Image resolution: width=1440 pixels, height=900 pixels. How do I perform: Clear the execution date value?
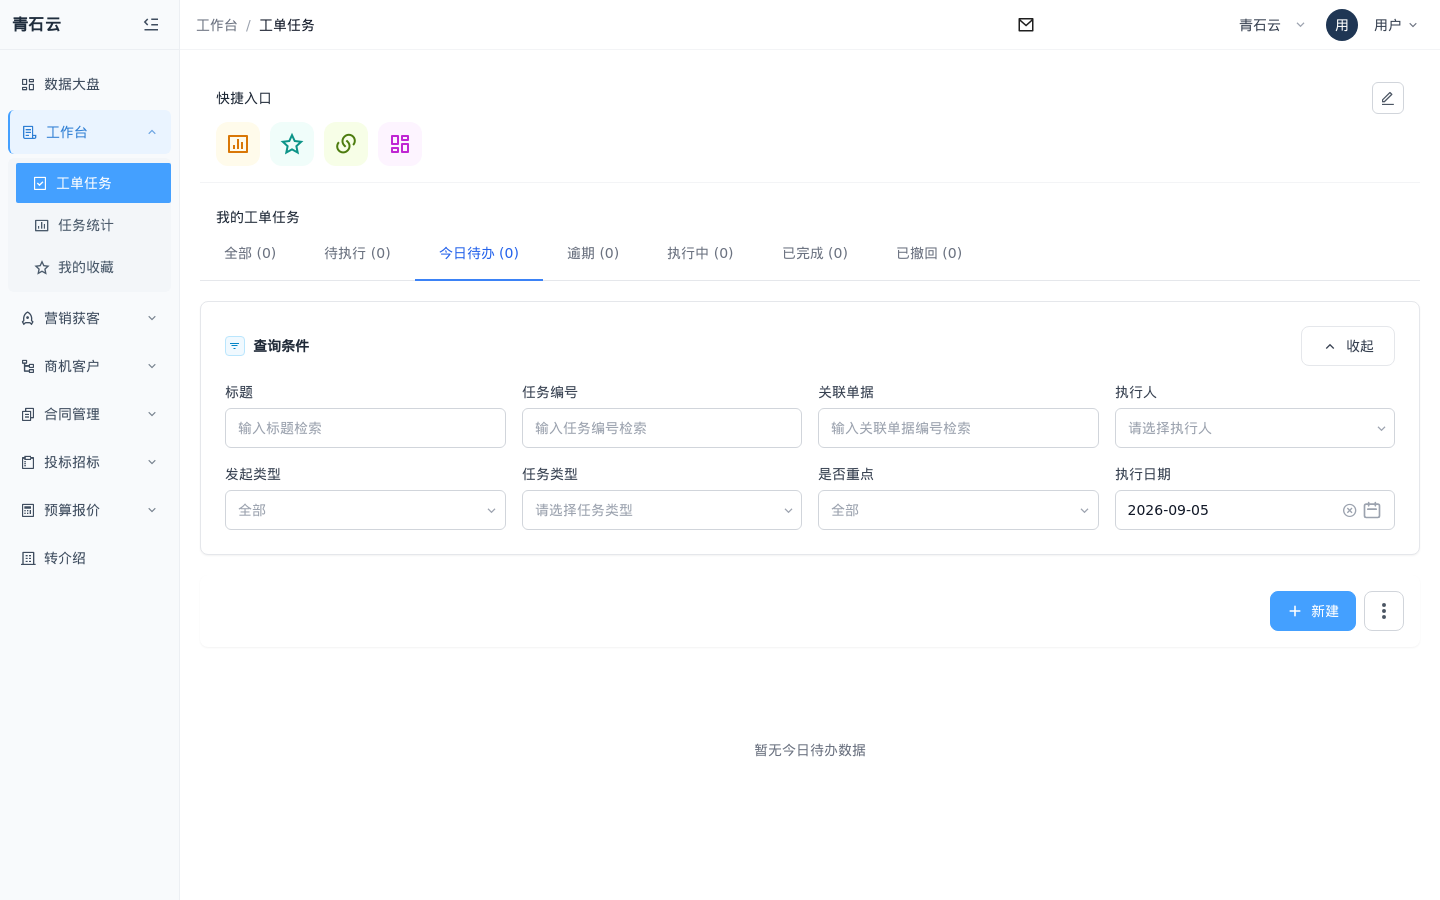[x=1349, y=510]
